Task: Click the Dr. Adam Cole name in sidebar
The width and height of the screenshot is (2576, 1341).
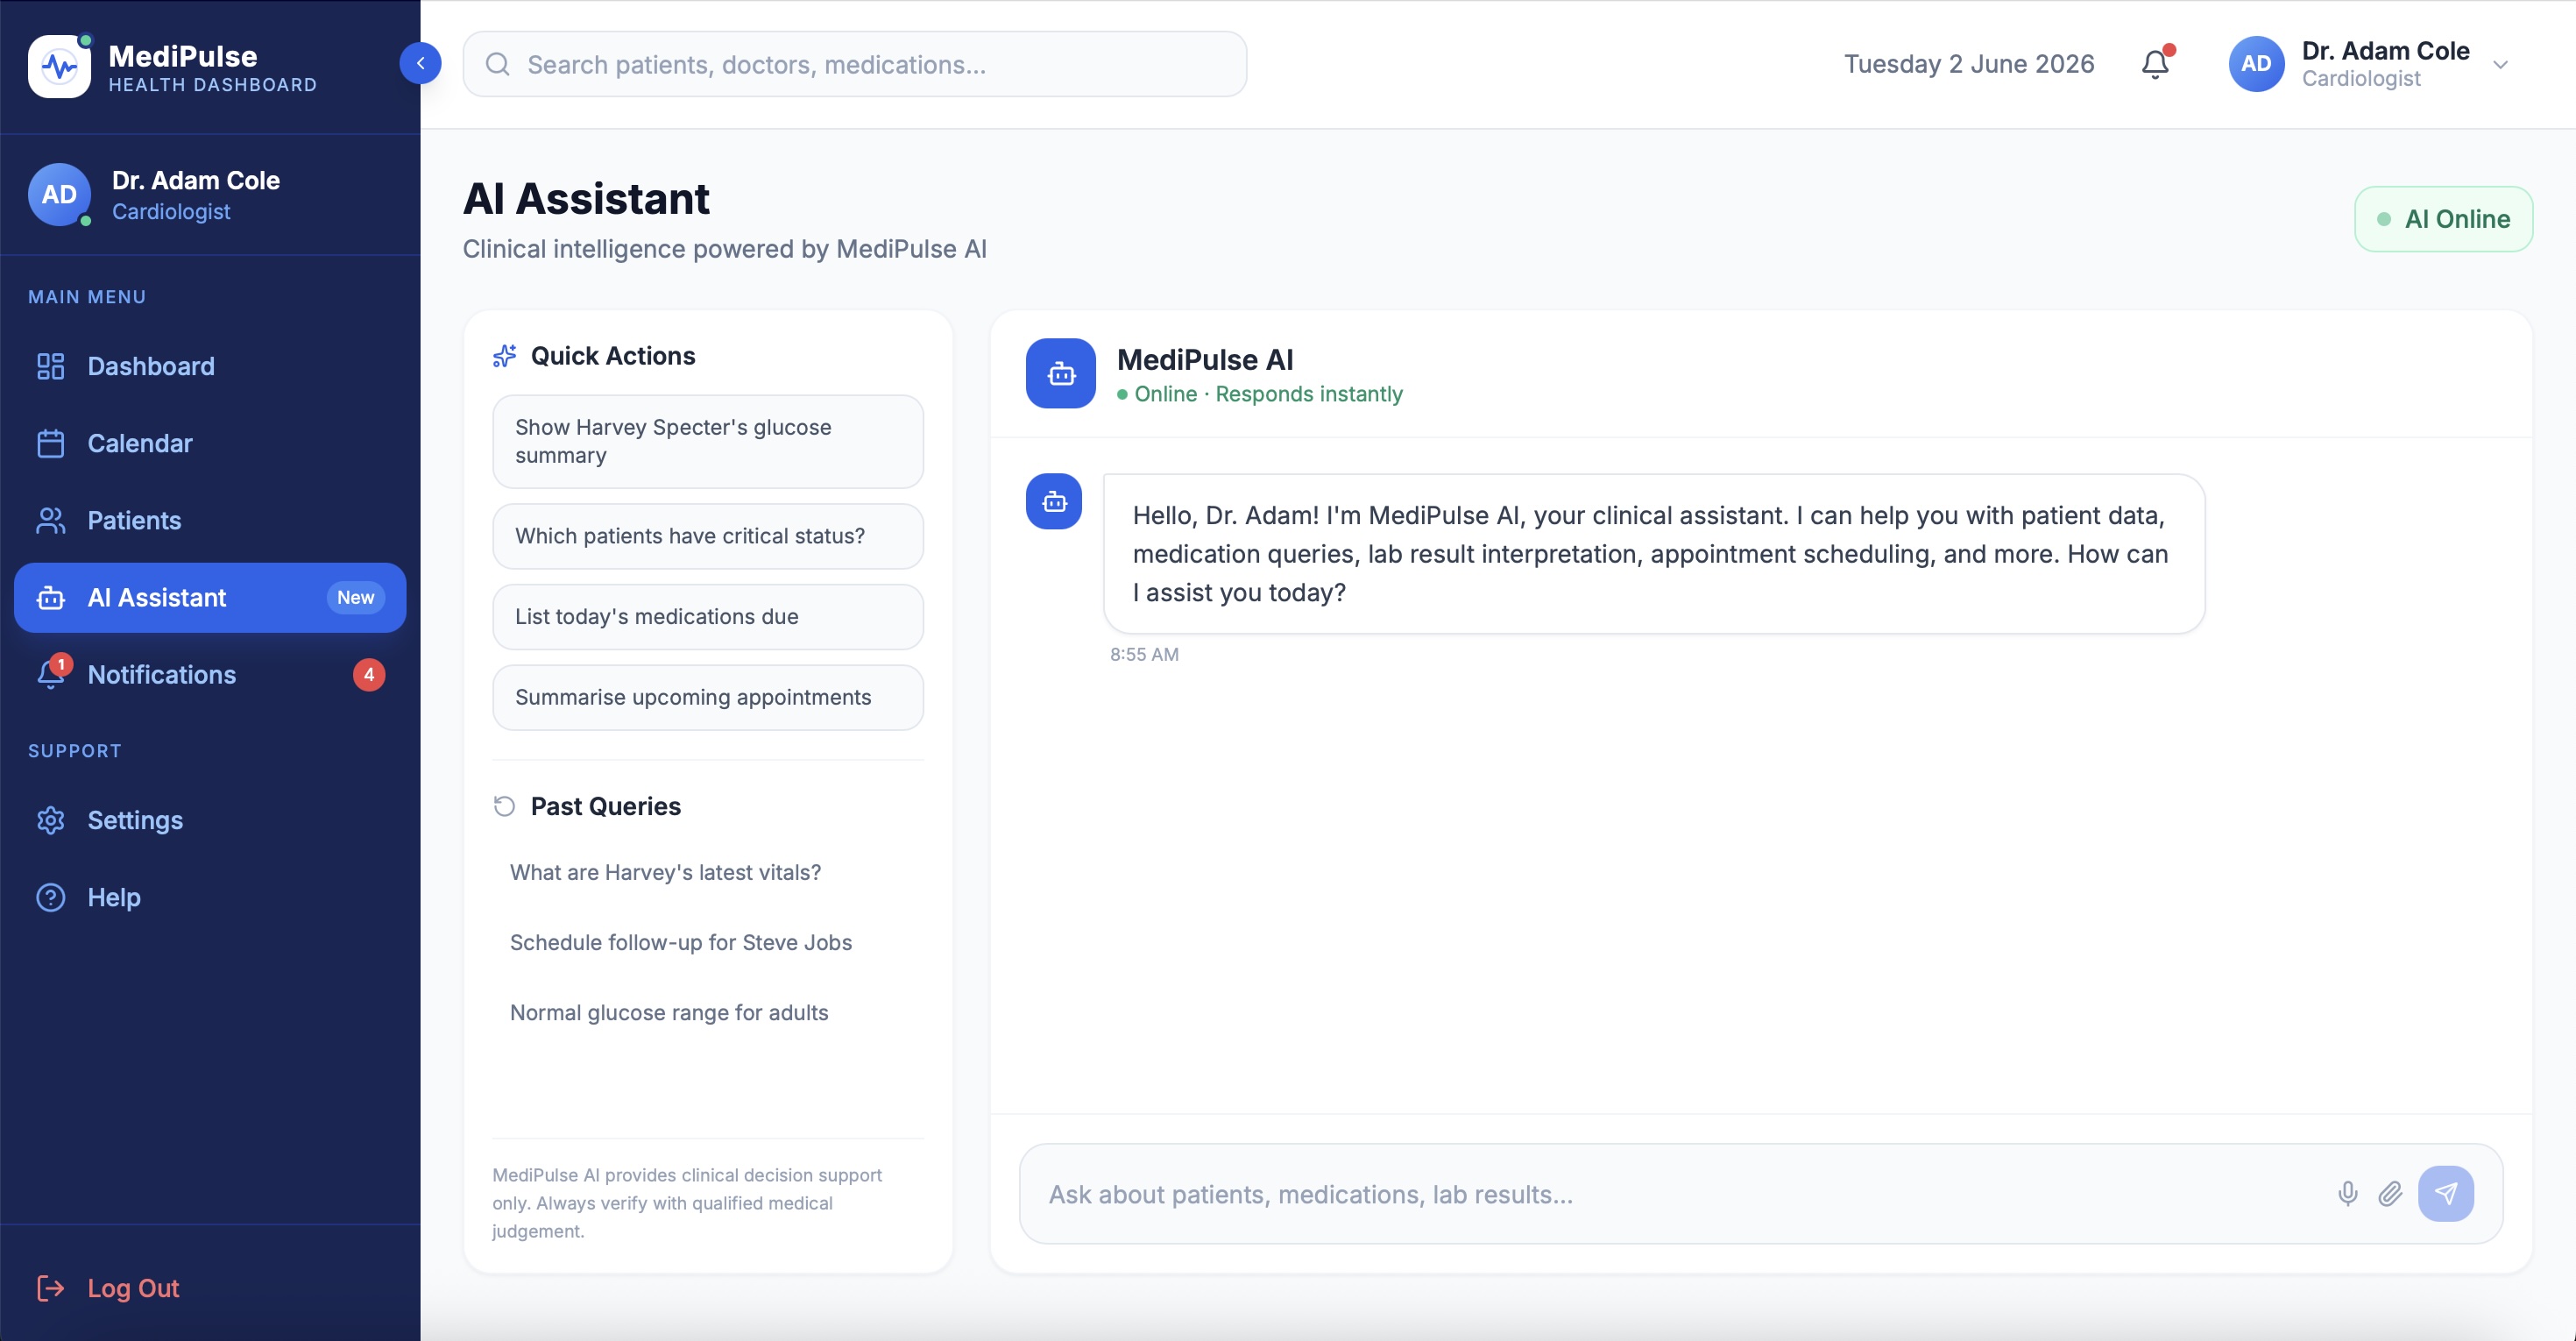Action: pyautogui.click(x=196, y=180)
